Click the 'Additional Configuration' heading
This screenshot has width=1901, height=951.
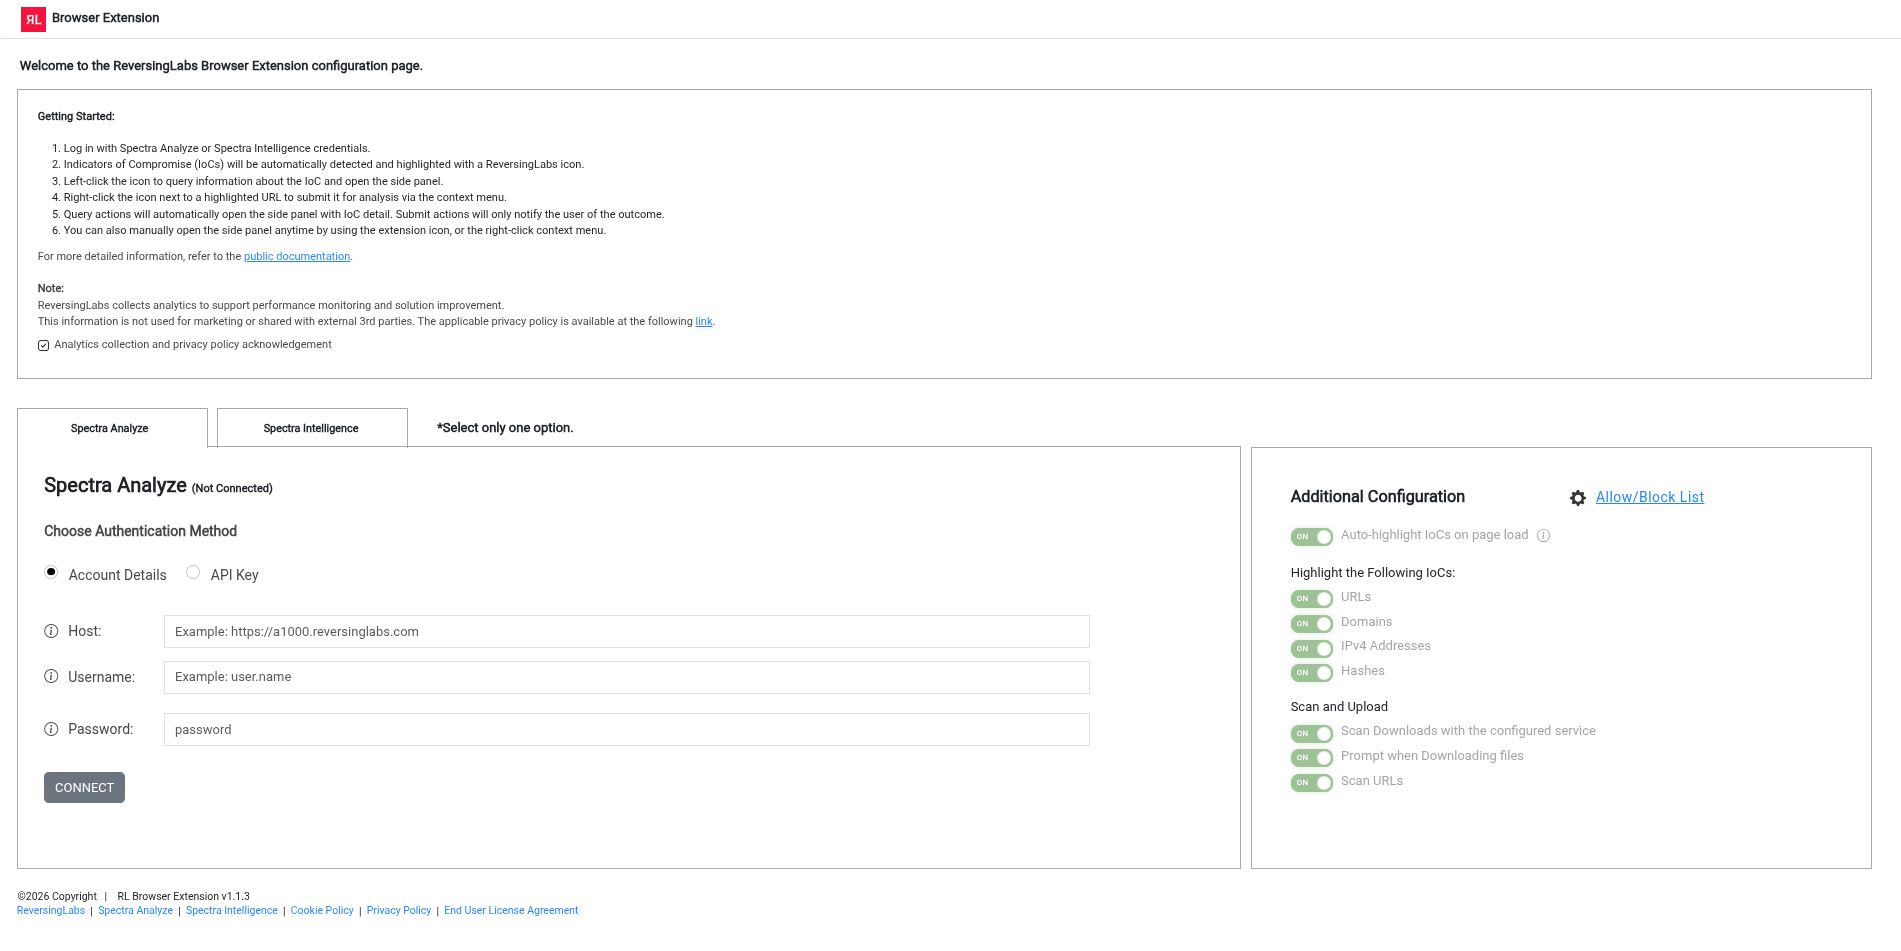[1377, 497]
